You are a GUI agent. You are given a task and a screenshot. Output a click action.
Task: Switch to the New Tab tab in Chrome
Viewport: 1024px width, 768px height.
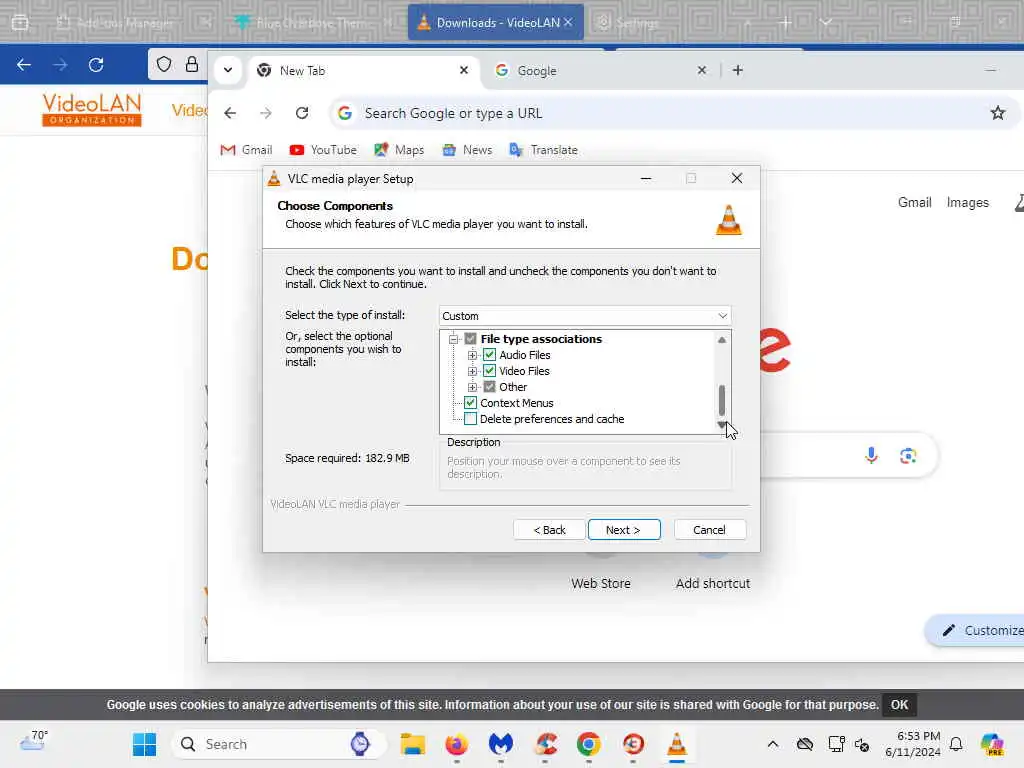click(x=362, y=71)
